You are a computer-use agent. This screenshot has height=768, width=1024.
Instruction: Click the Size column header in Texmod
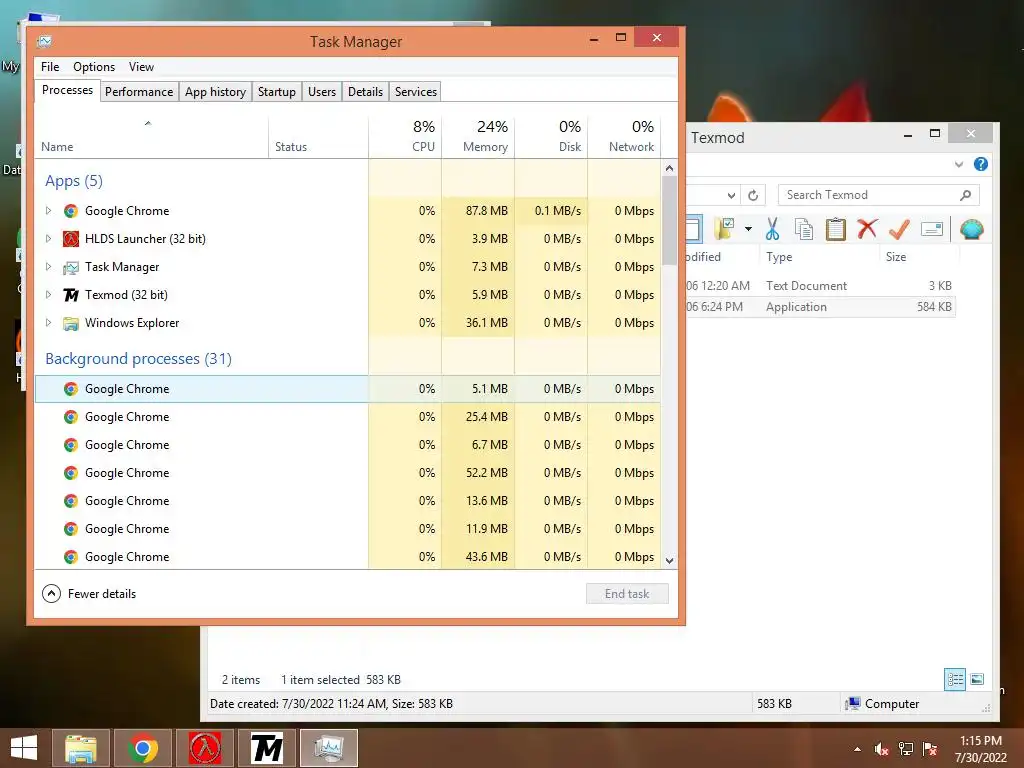tap(896, 257)
